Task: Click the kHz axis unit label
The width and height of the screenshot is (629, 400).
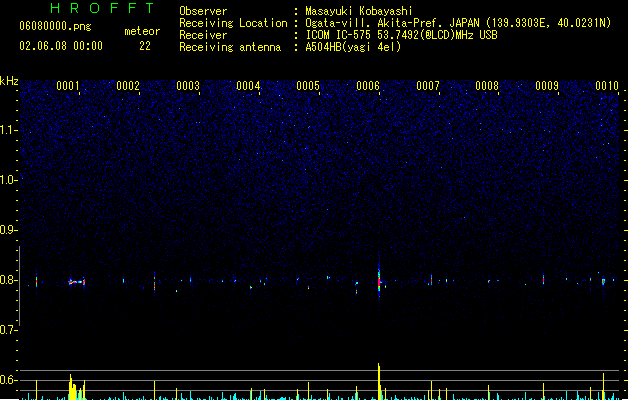Action: pos(9,81)
